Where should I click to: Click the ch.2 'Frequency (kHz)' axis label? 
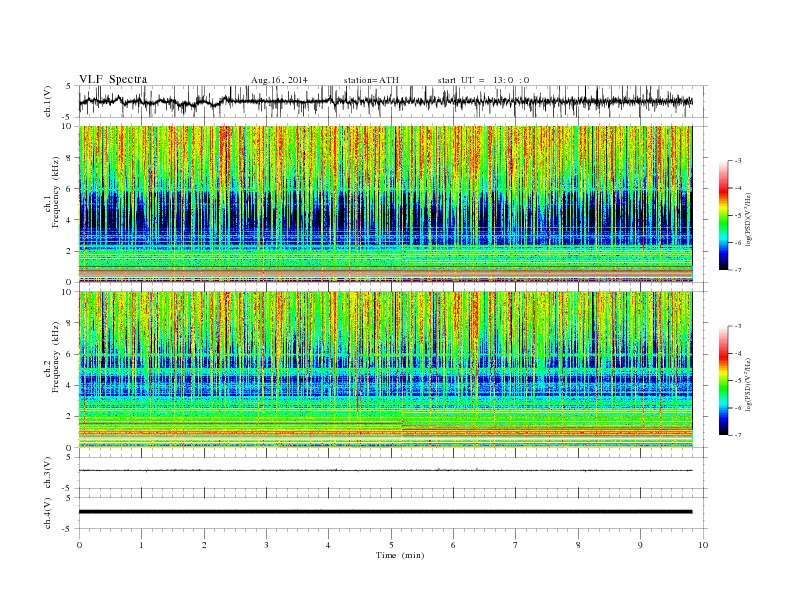[x=56, y=358]
